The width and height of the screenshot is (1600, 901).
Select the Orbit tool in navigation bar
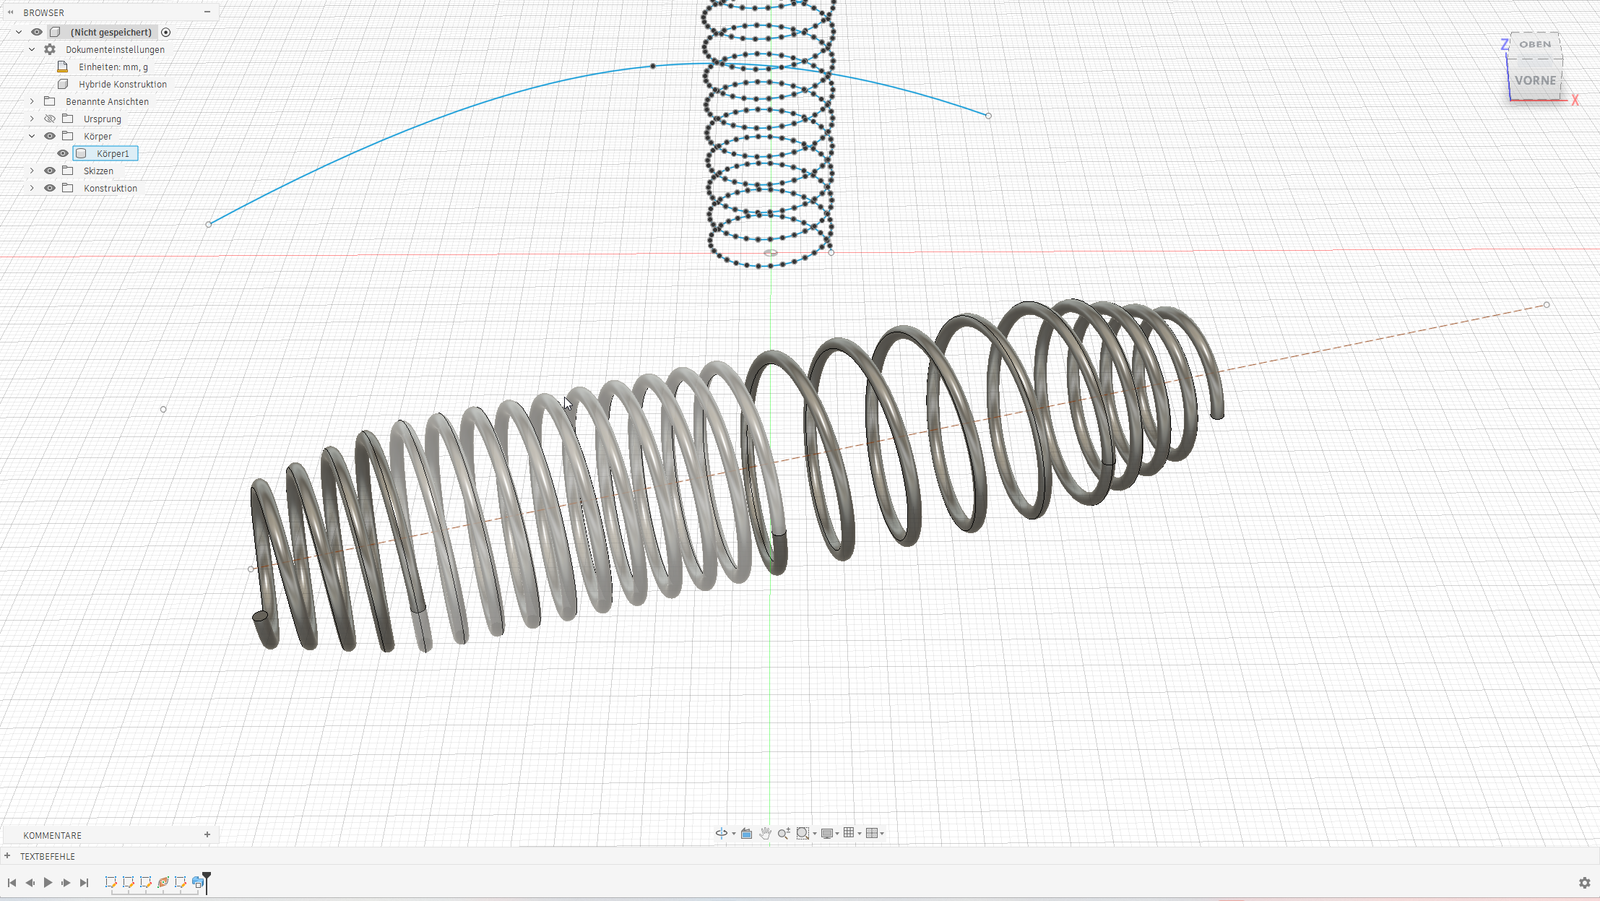tap(721, 833)
